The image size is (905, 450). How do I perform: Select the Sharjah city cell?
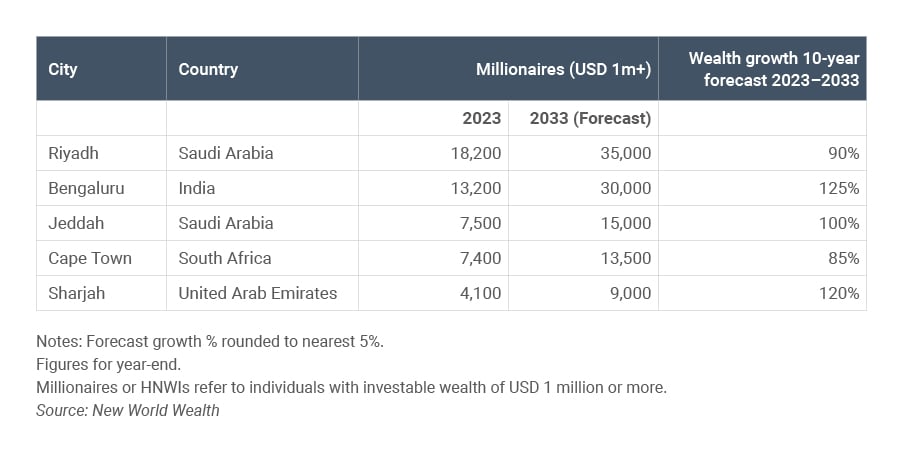click(76, 293)
